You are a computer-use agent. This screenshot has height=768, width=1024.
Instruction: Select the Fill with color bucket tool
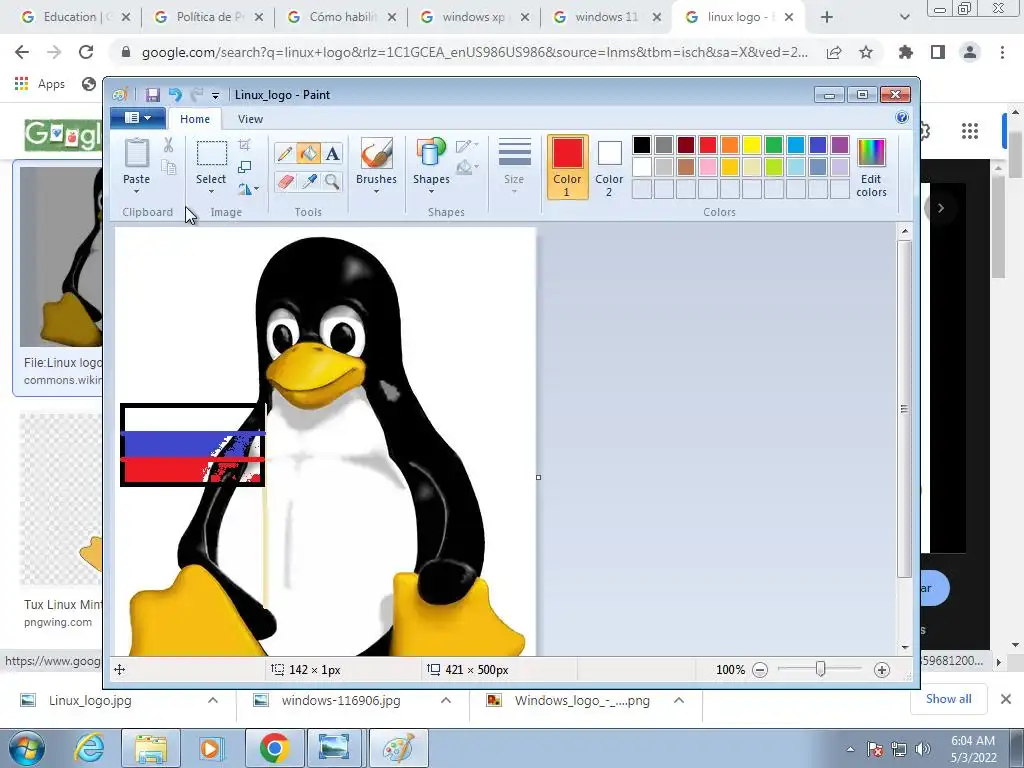[308, 153]
